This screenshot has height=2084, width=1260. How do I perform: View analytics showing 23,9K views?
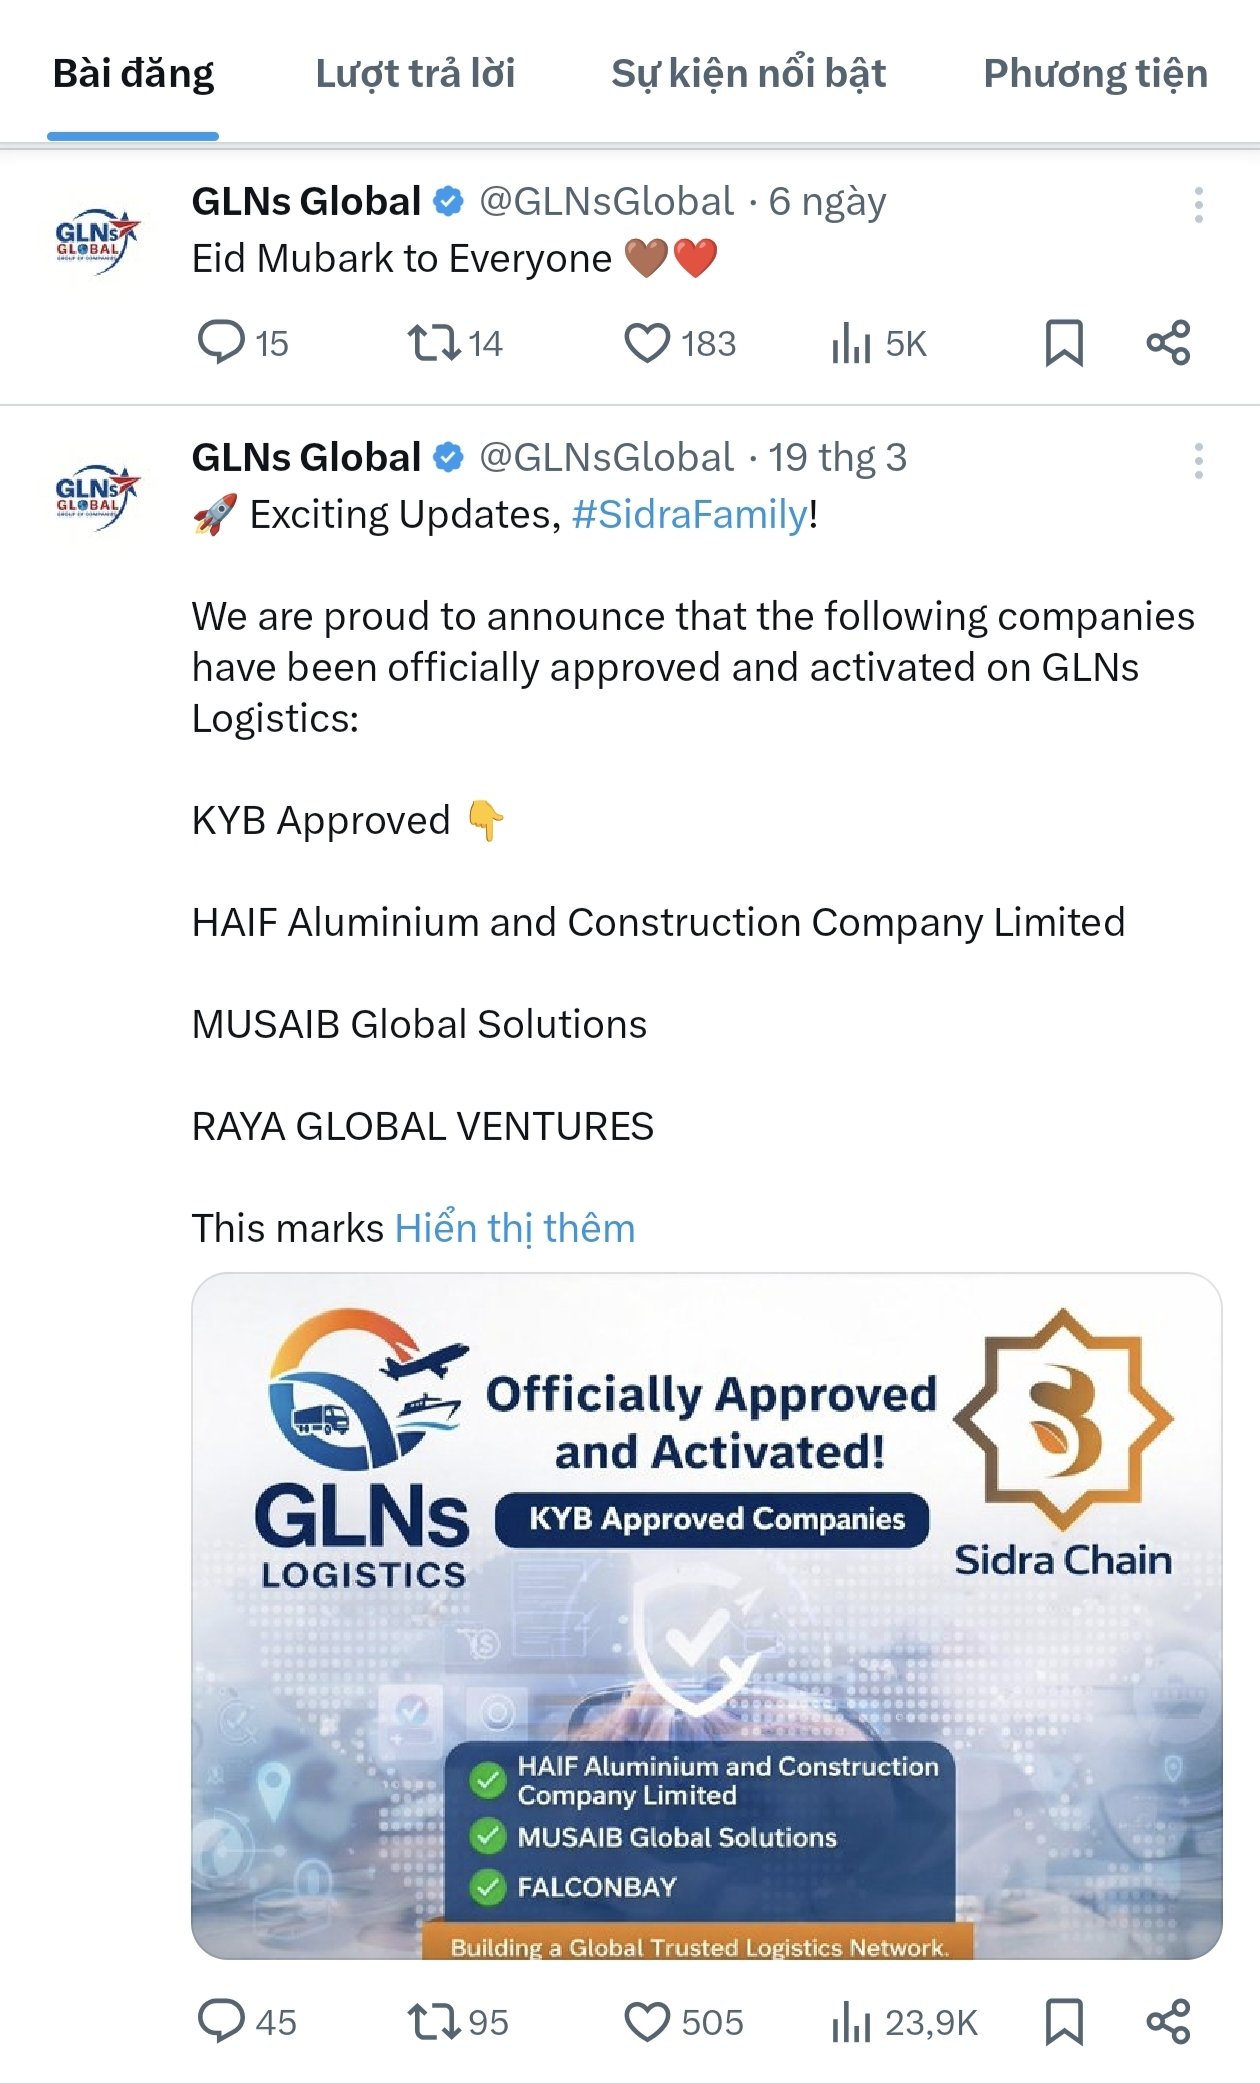point(851,2021)
